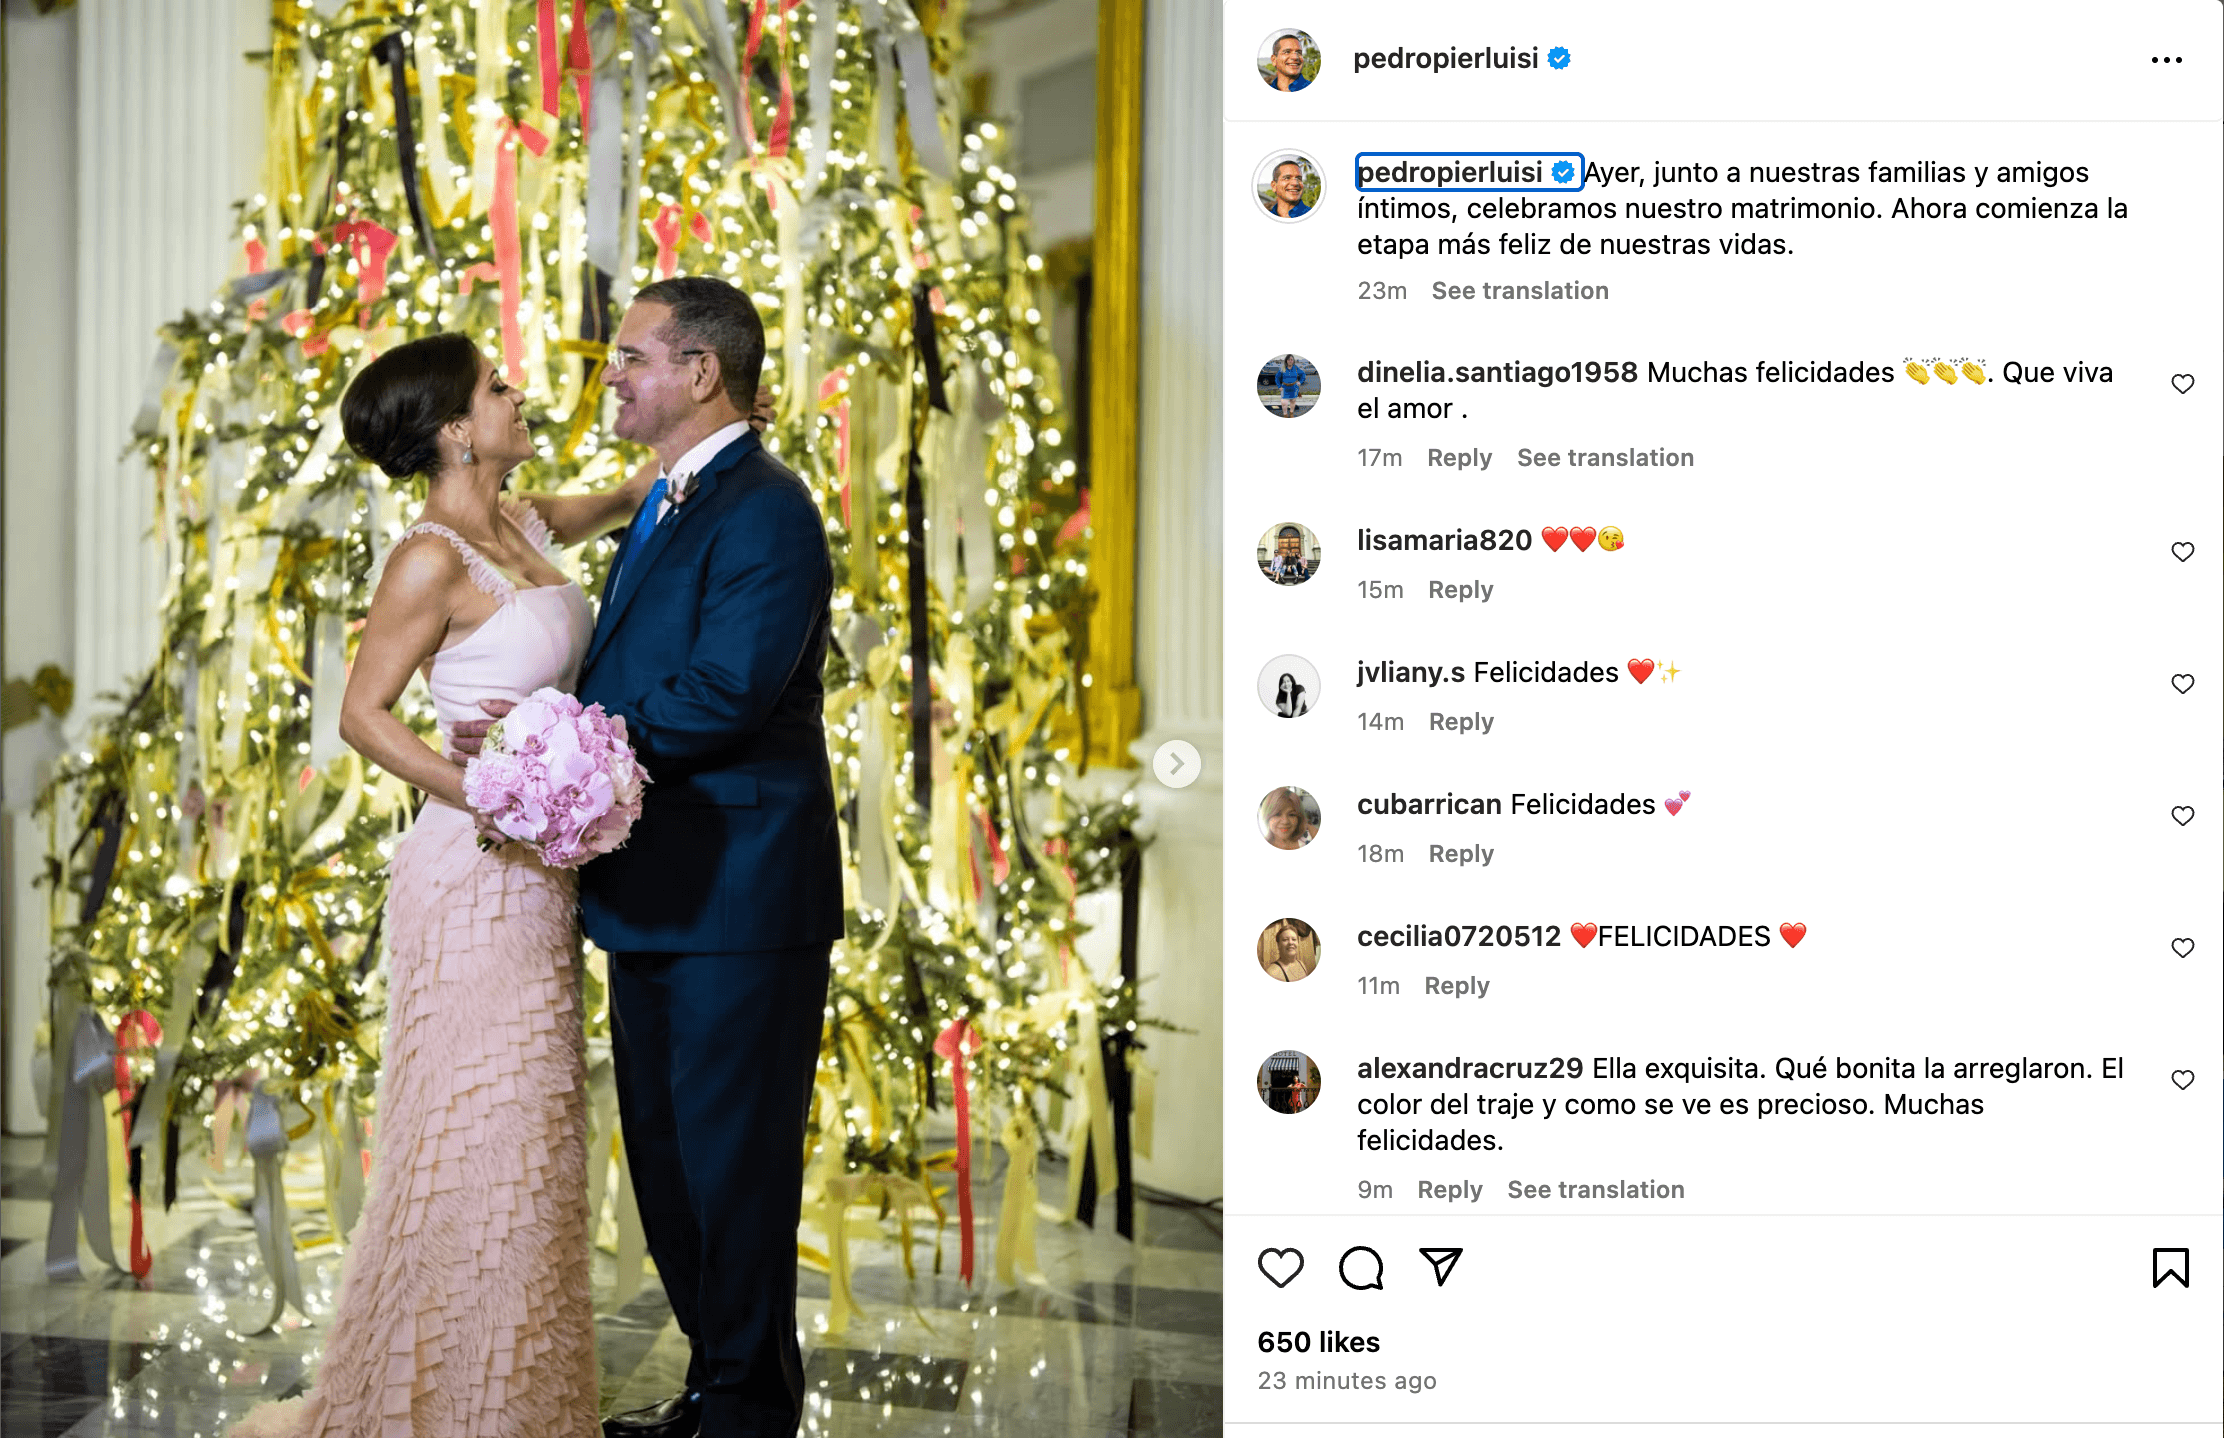This screenshot has height=1438, width=2224.
Task: Reply to dinelia.santiago1958's comment
Action: click(x=1459, y=458)
